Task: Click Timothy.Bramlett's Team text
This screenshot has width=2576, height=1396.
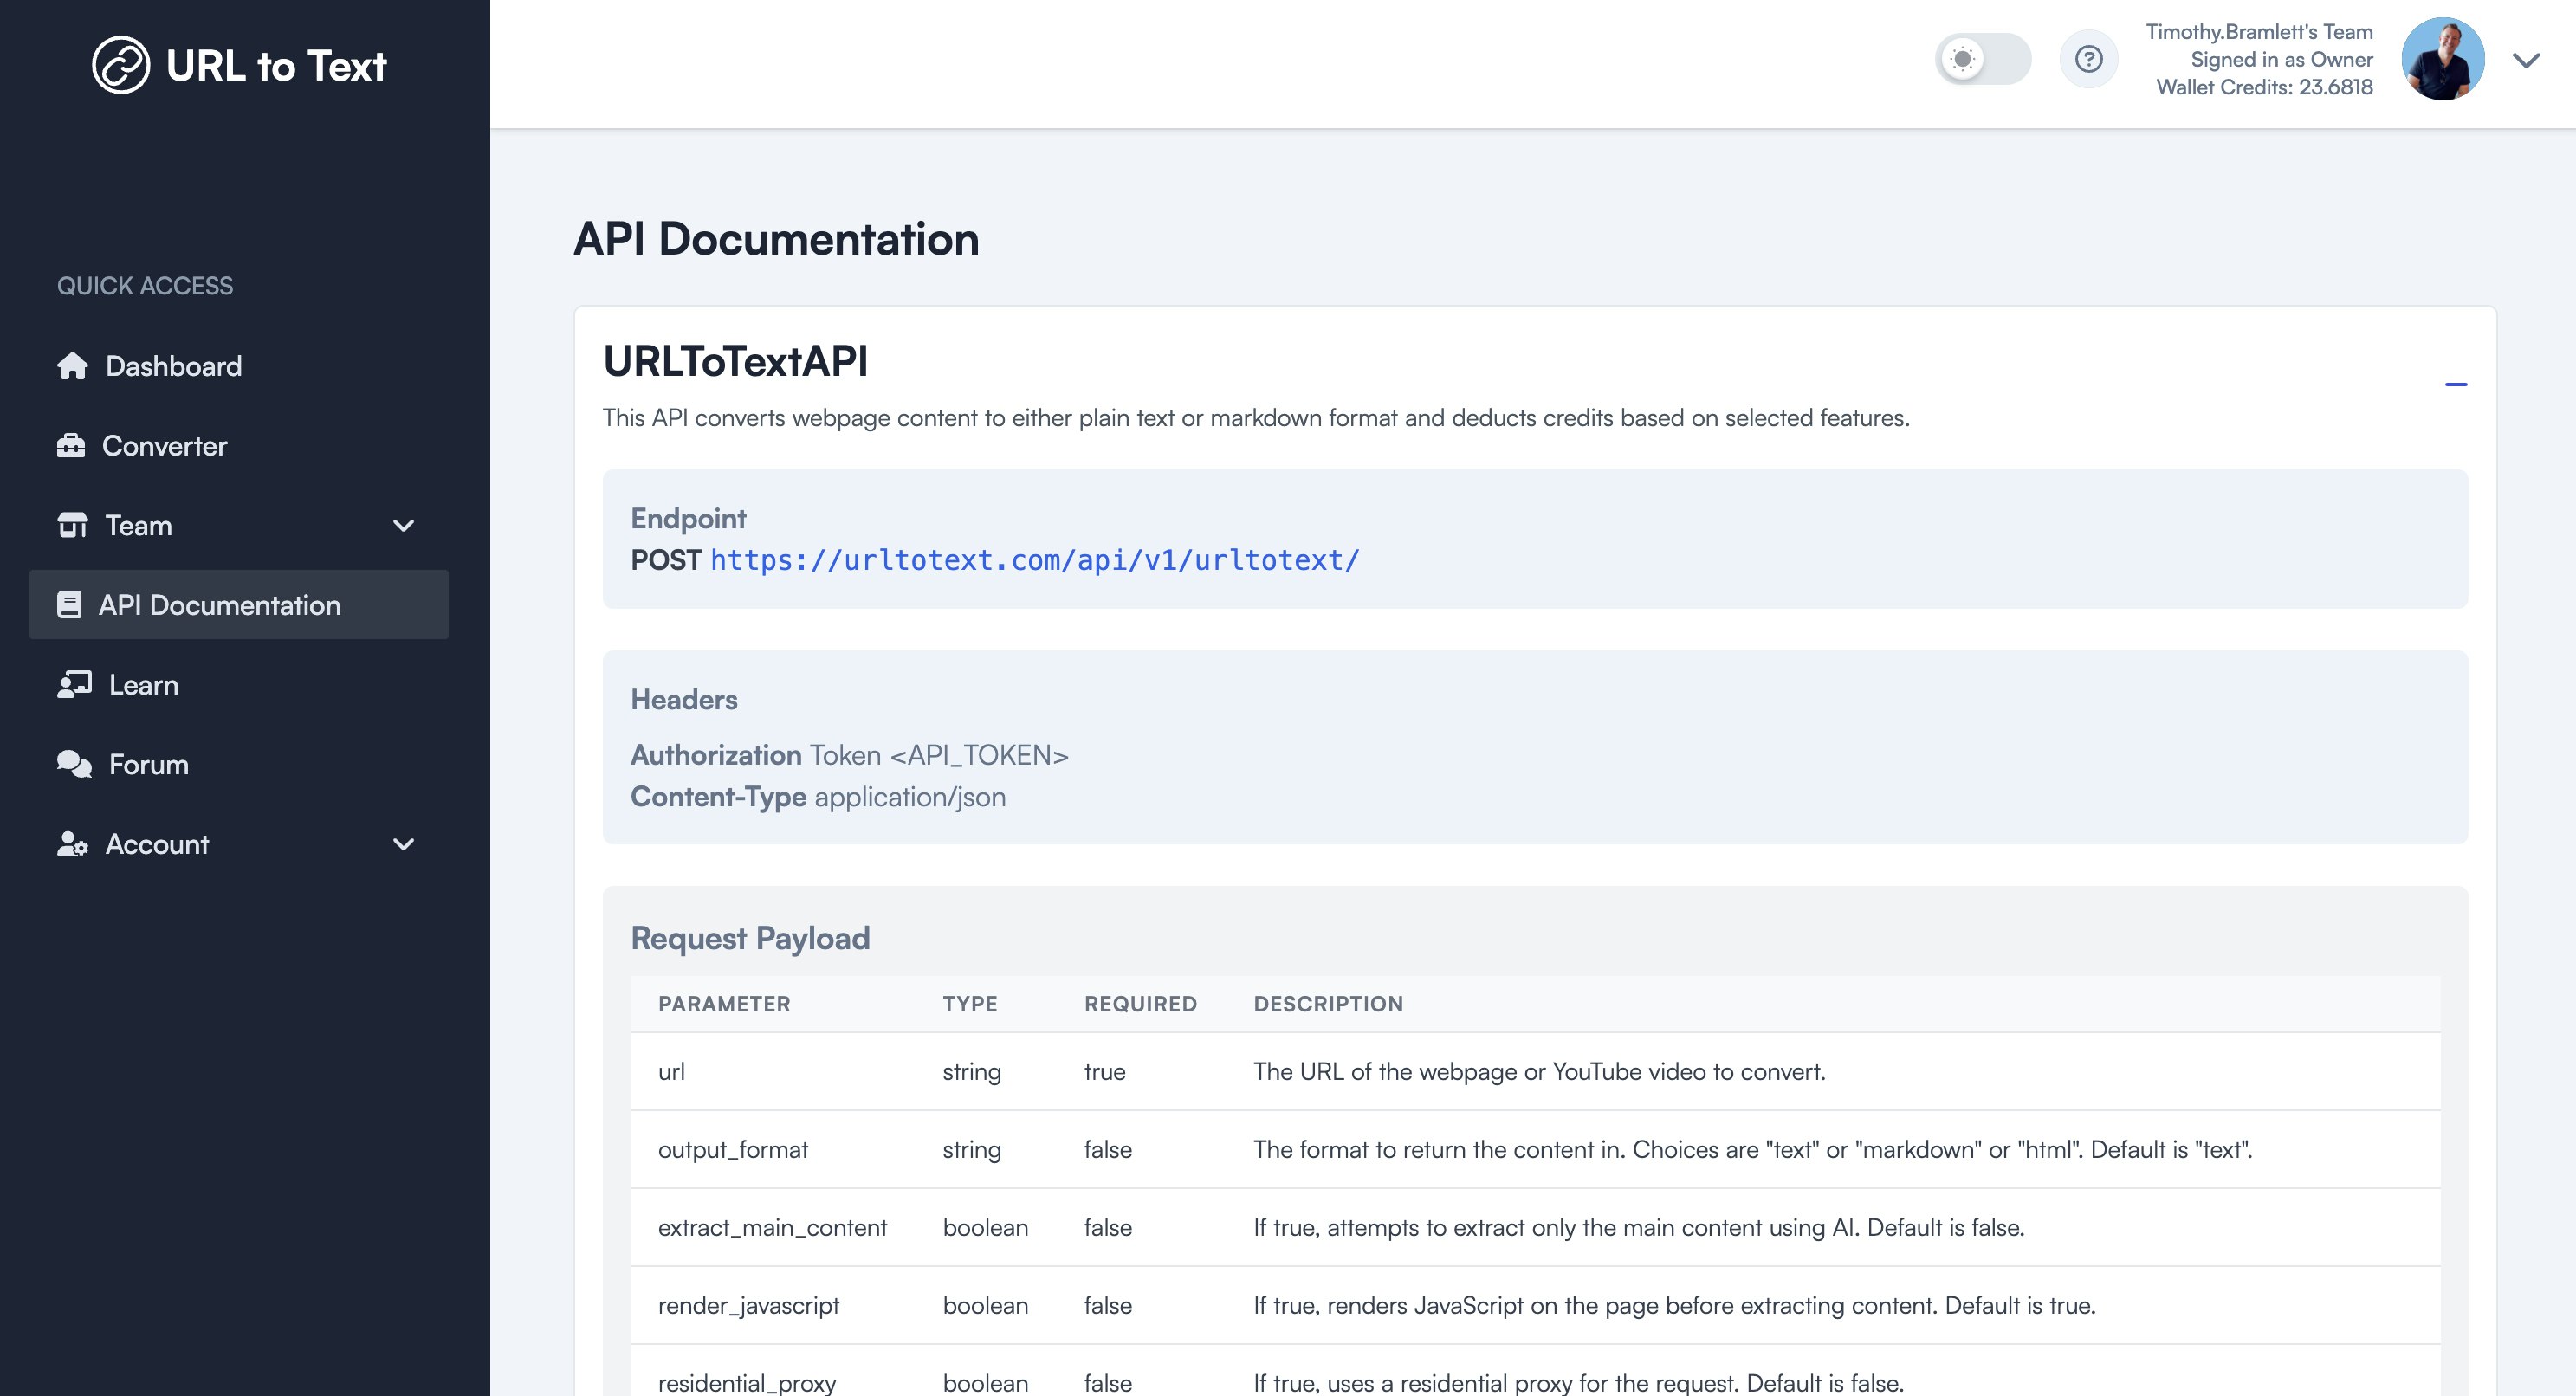Action: pos(2259,32)
